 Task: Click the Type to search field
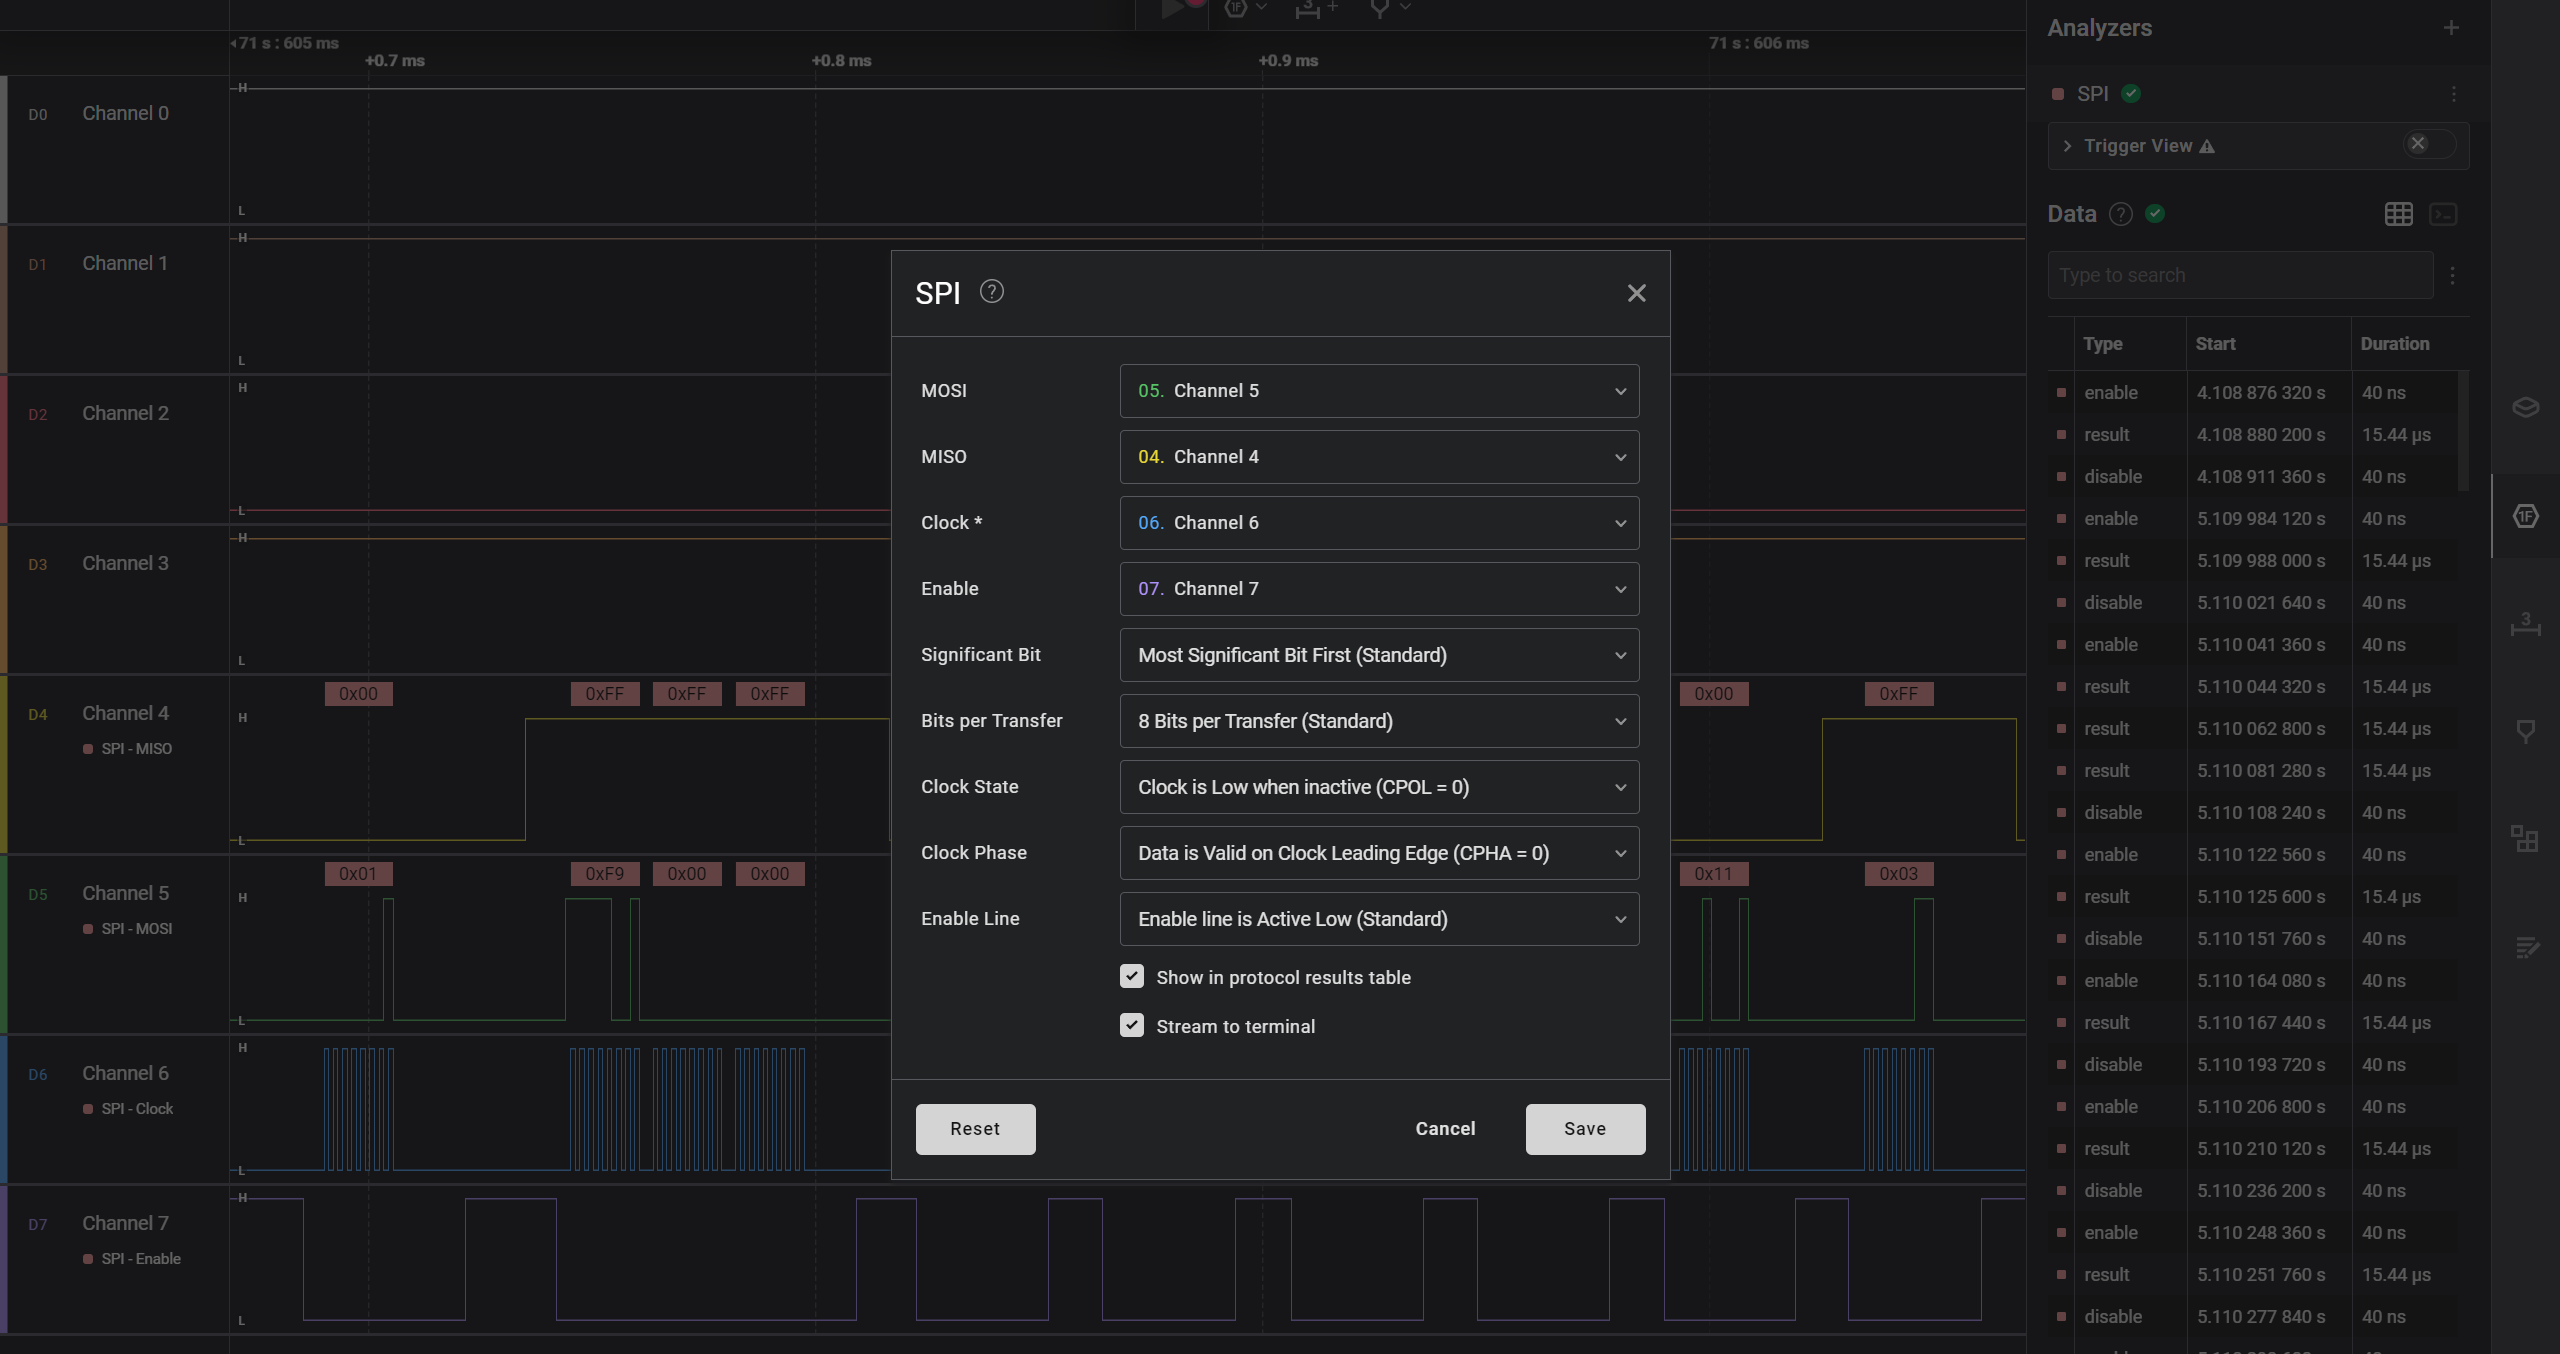coord(2240,275)
